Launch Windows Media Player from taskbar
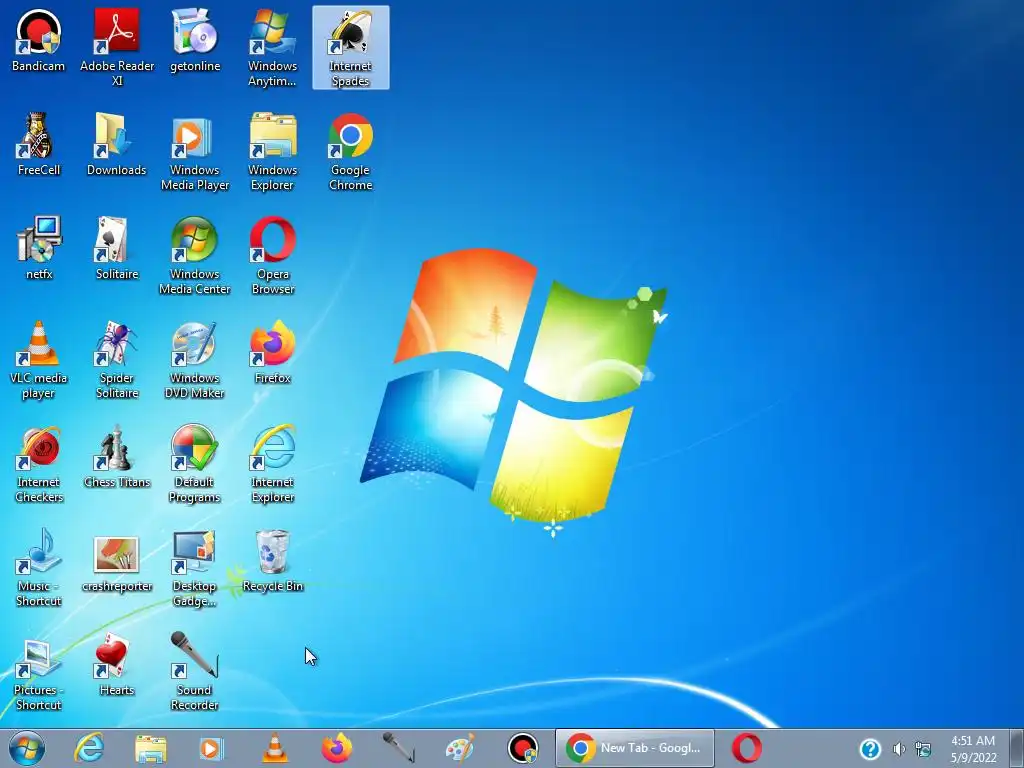The height and width of the screenshot is (768, 1024). click(x=211, y=748)
